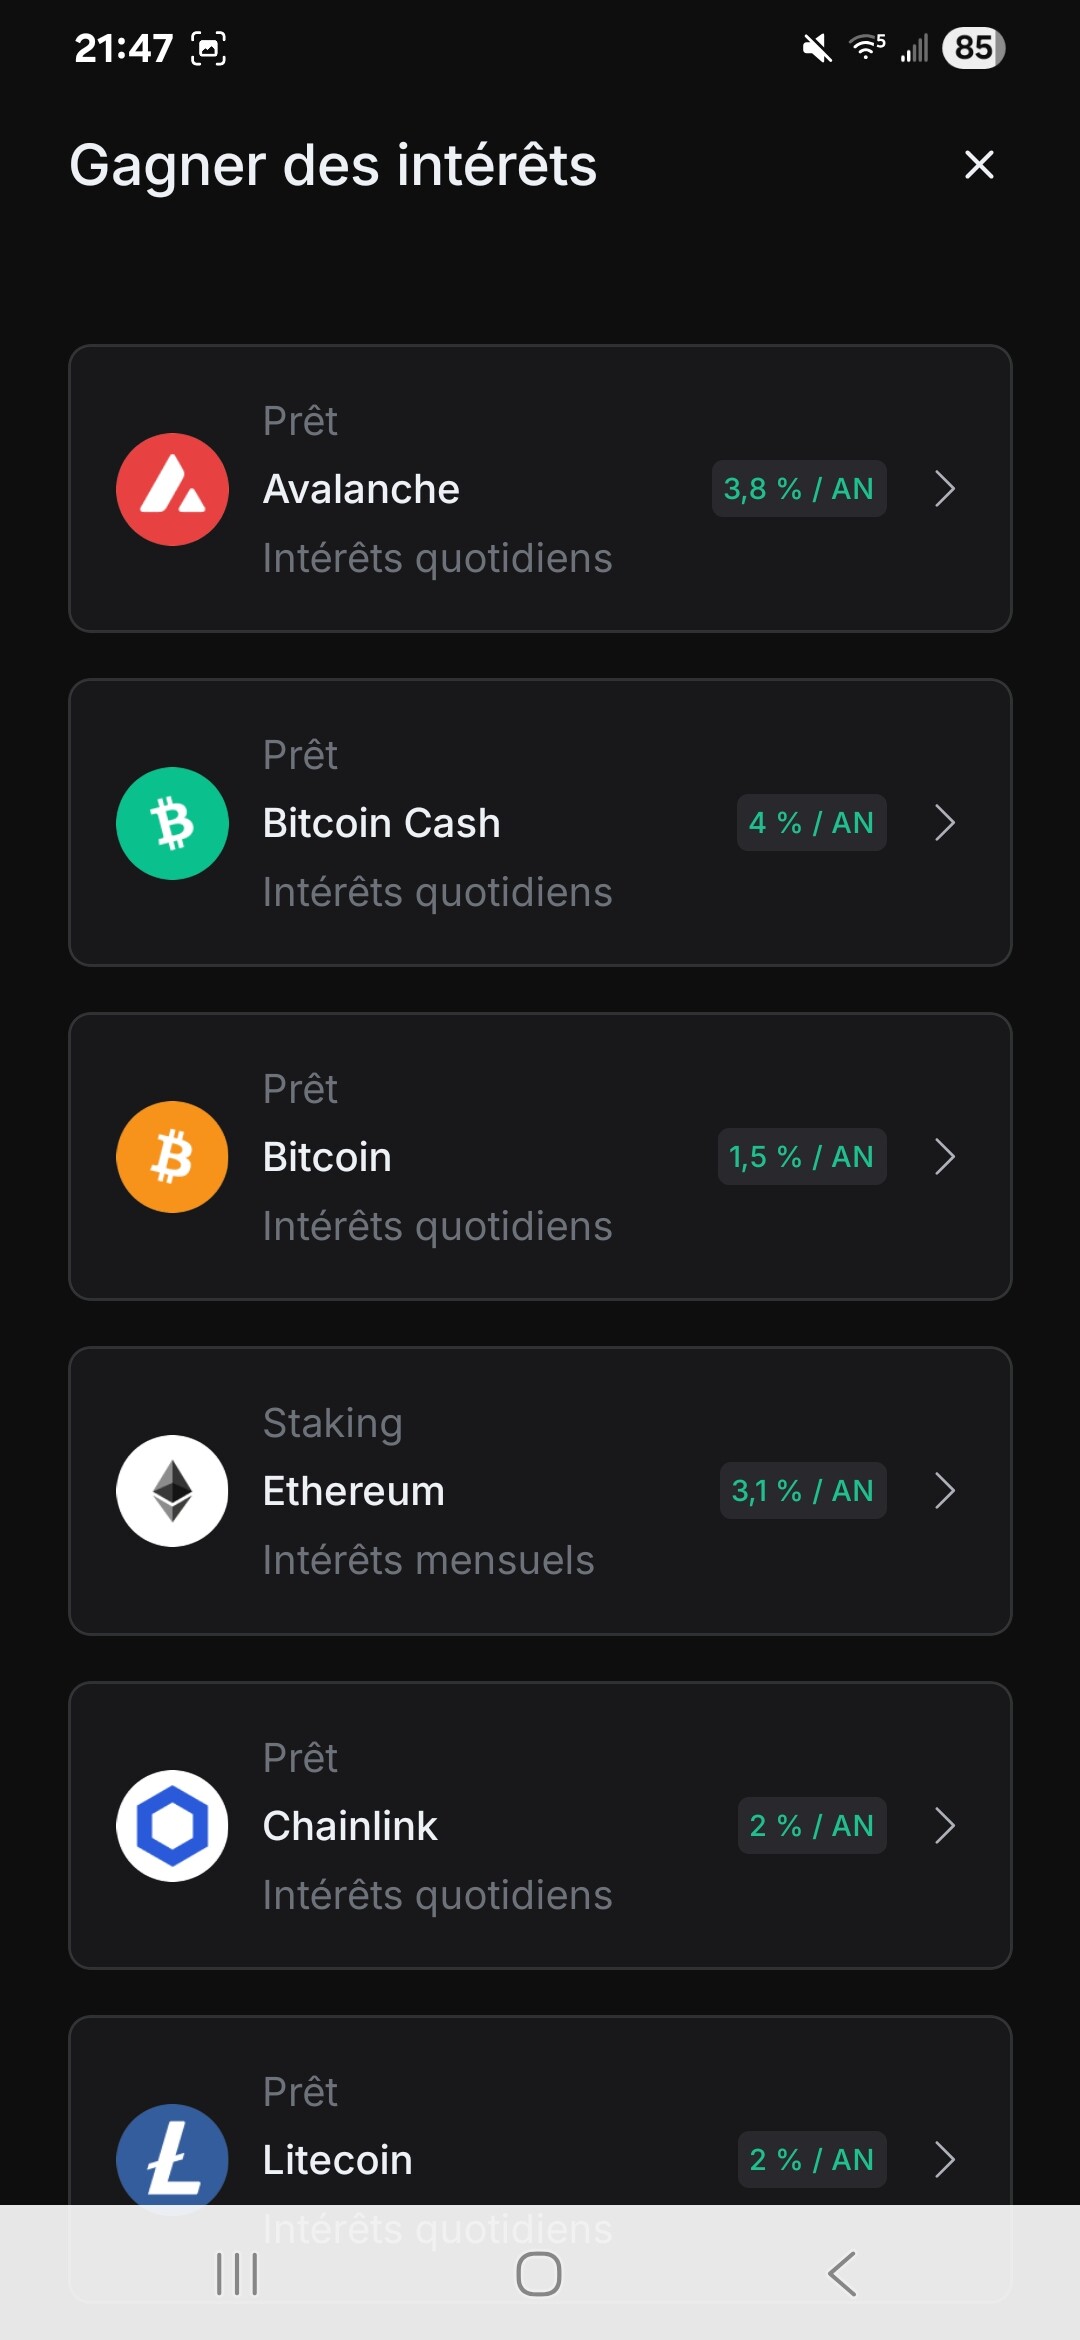Tap the Chainlink row chevron
The width and height of the screenshot is (1080, 2340).
[x=945, y=1826]
